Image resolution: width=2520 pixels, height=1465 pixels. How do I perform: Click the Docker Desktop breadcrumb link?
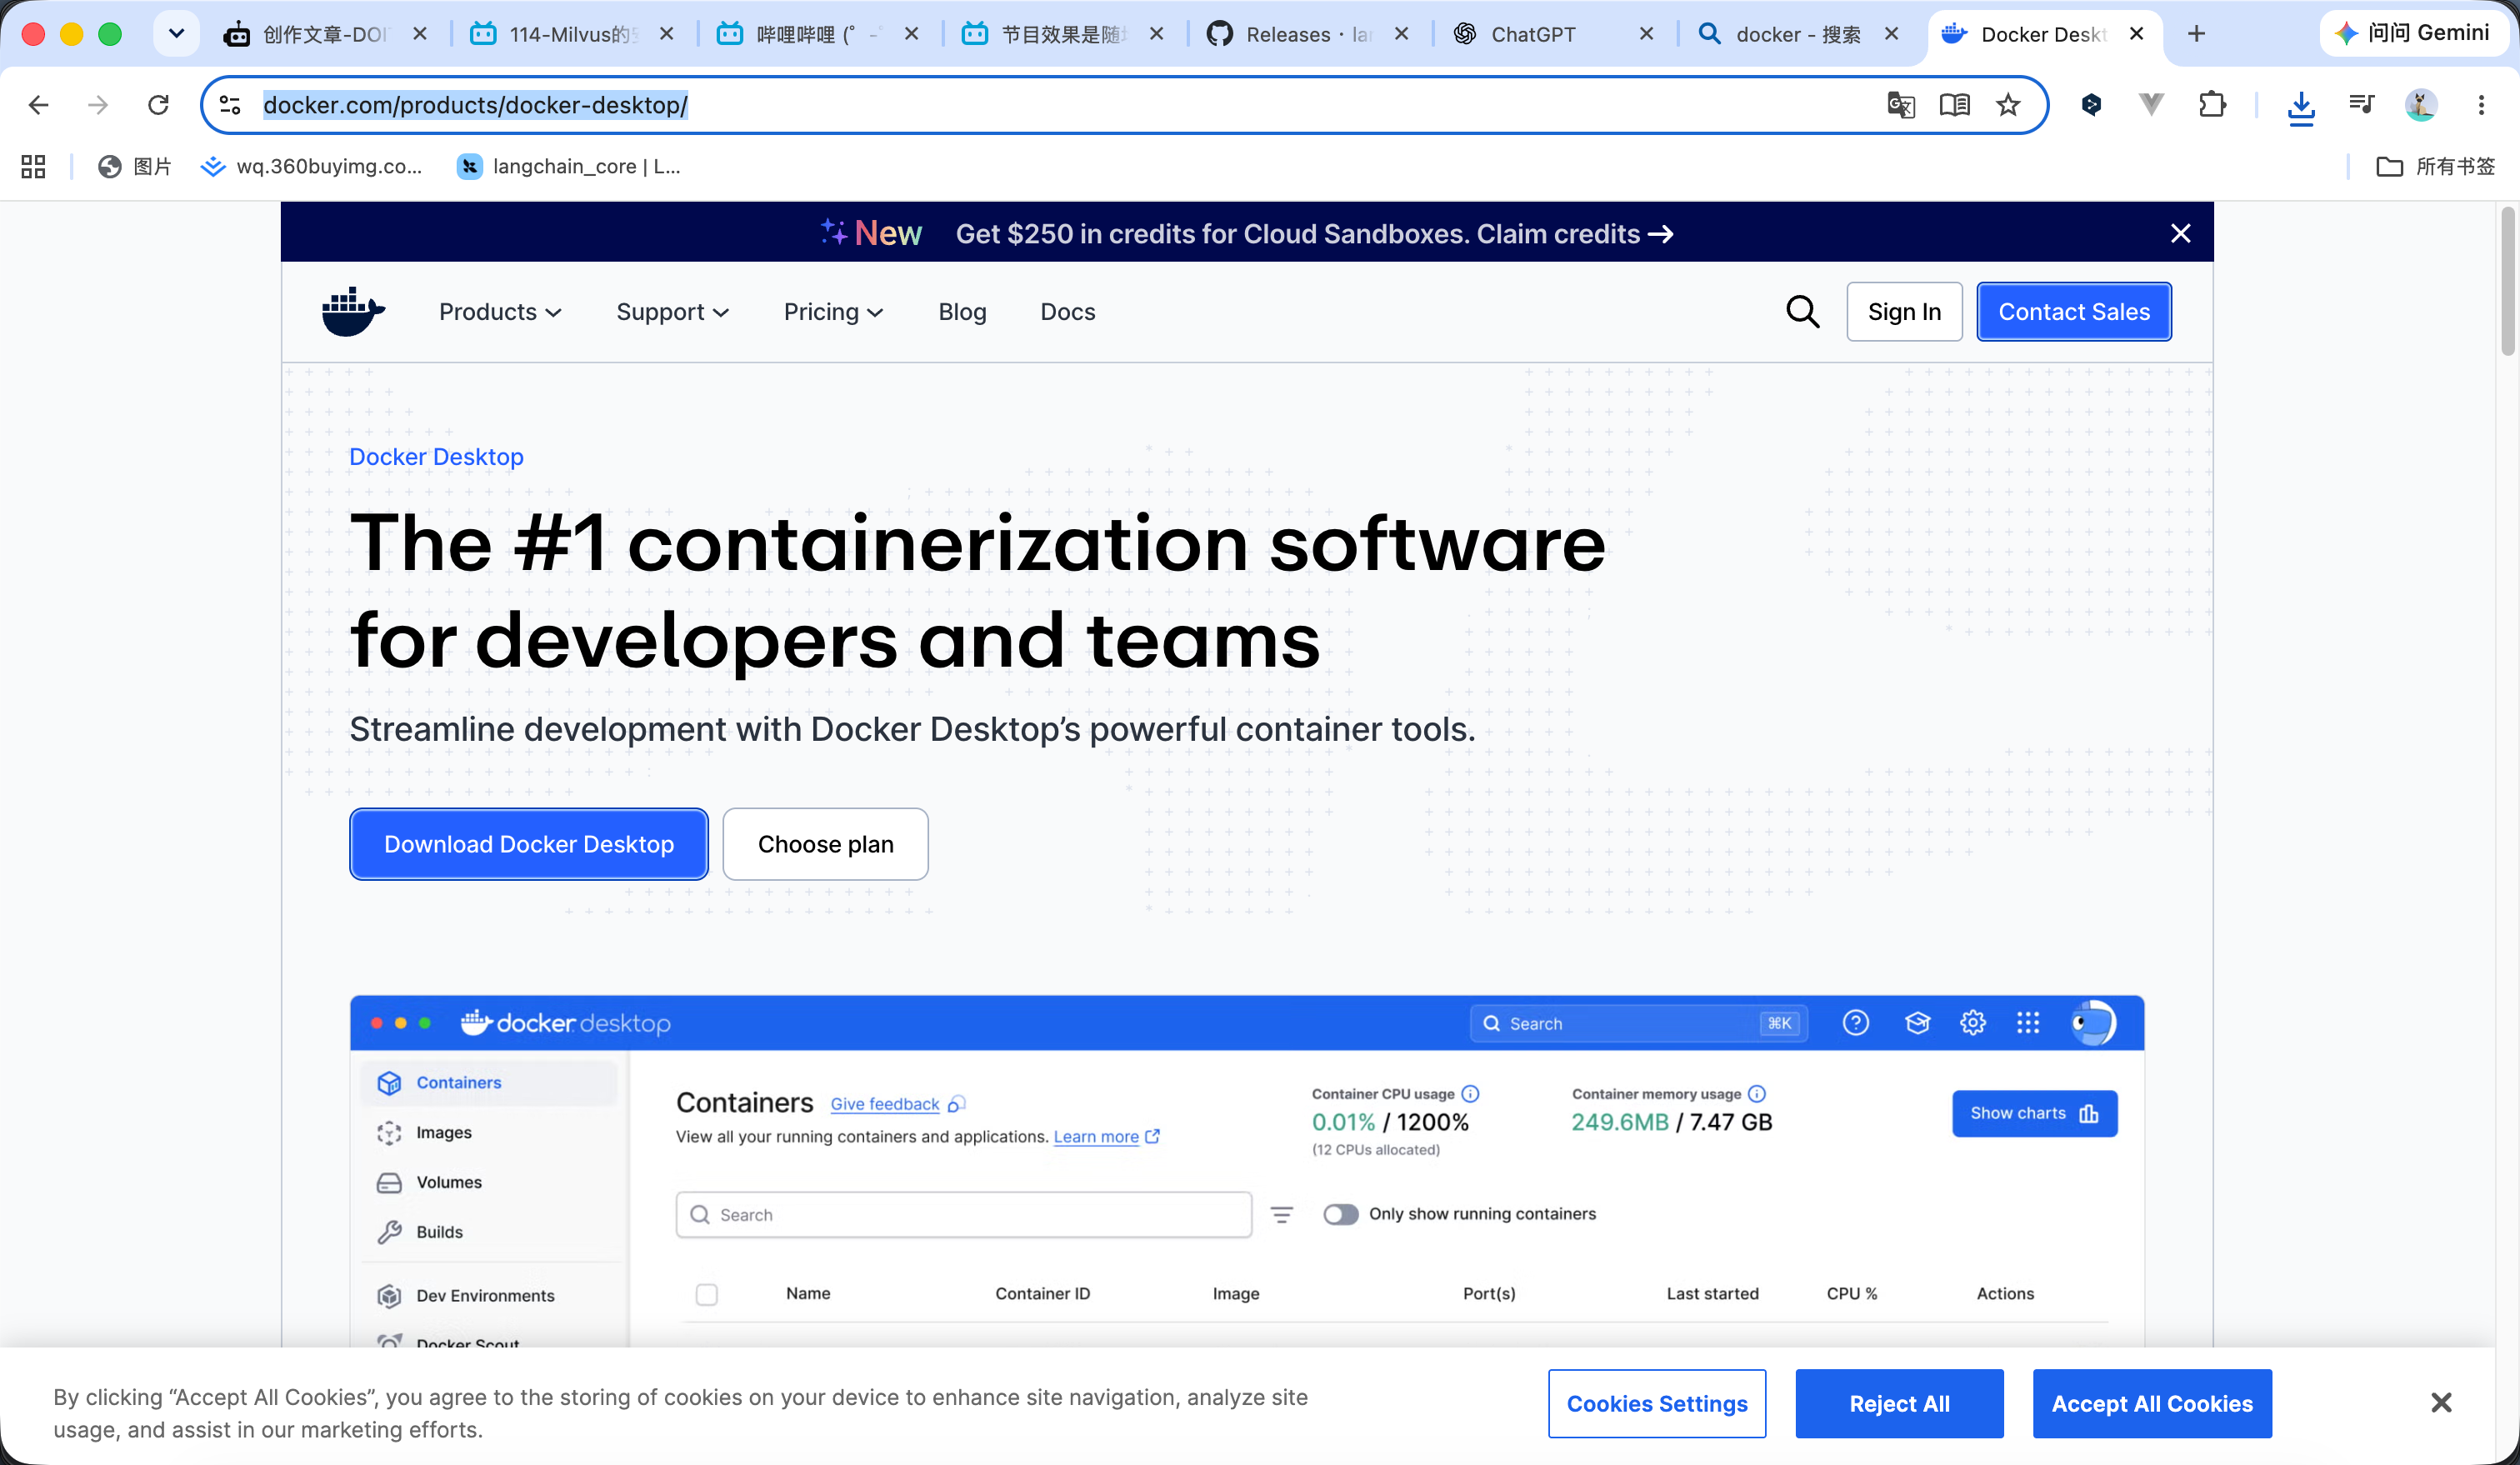click(436, 457)
